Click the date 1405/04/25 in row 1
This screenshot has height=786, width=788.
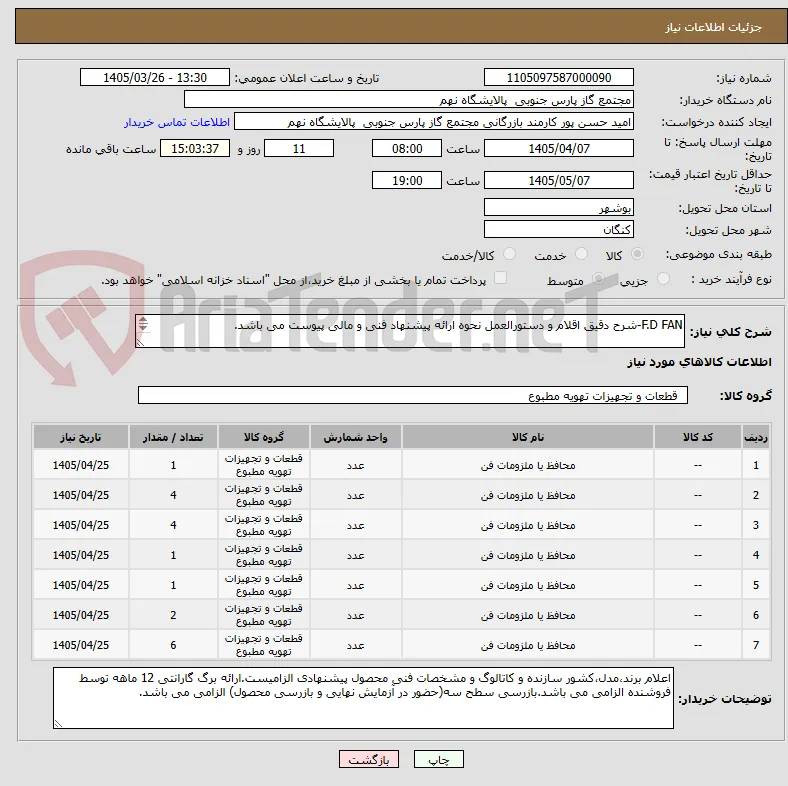click(81, 465)
